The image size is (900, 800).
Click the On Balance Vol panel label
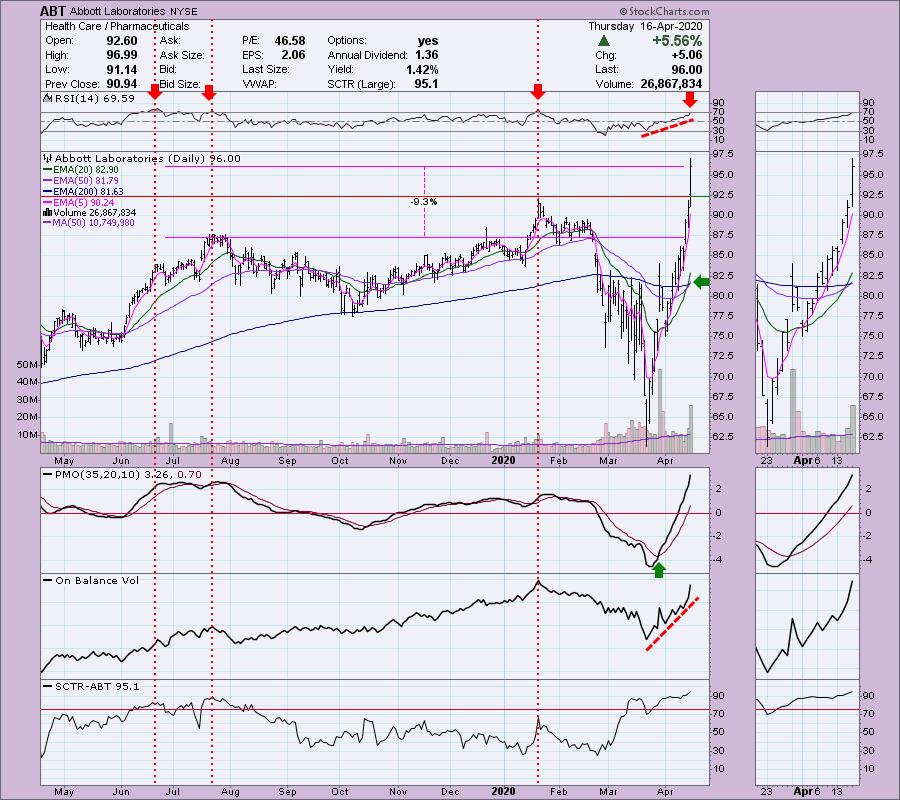pos(97,580)
